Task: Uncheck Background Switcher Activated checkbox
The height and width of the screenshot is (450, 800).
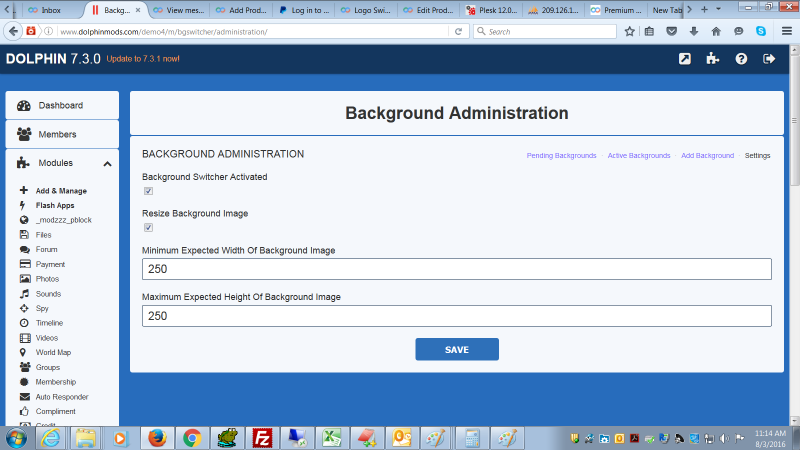Action: click(x=148, y=191)
